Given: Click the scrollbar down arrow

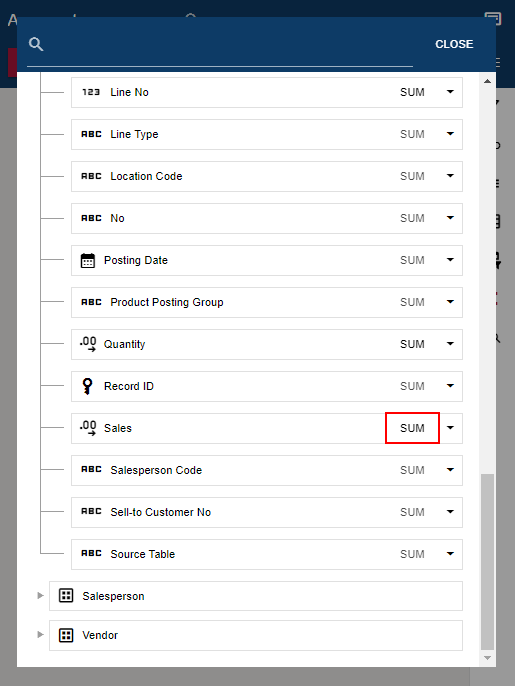Looking at the screenshot, I should click(487, 658).
